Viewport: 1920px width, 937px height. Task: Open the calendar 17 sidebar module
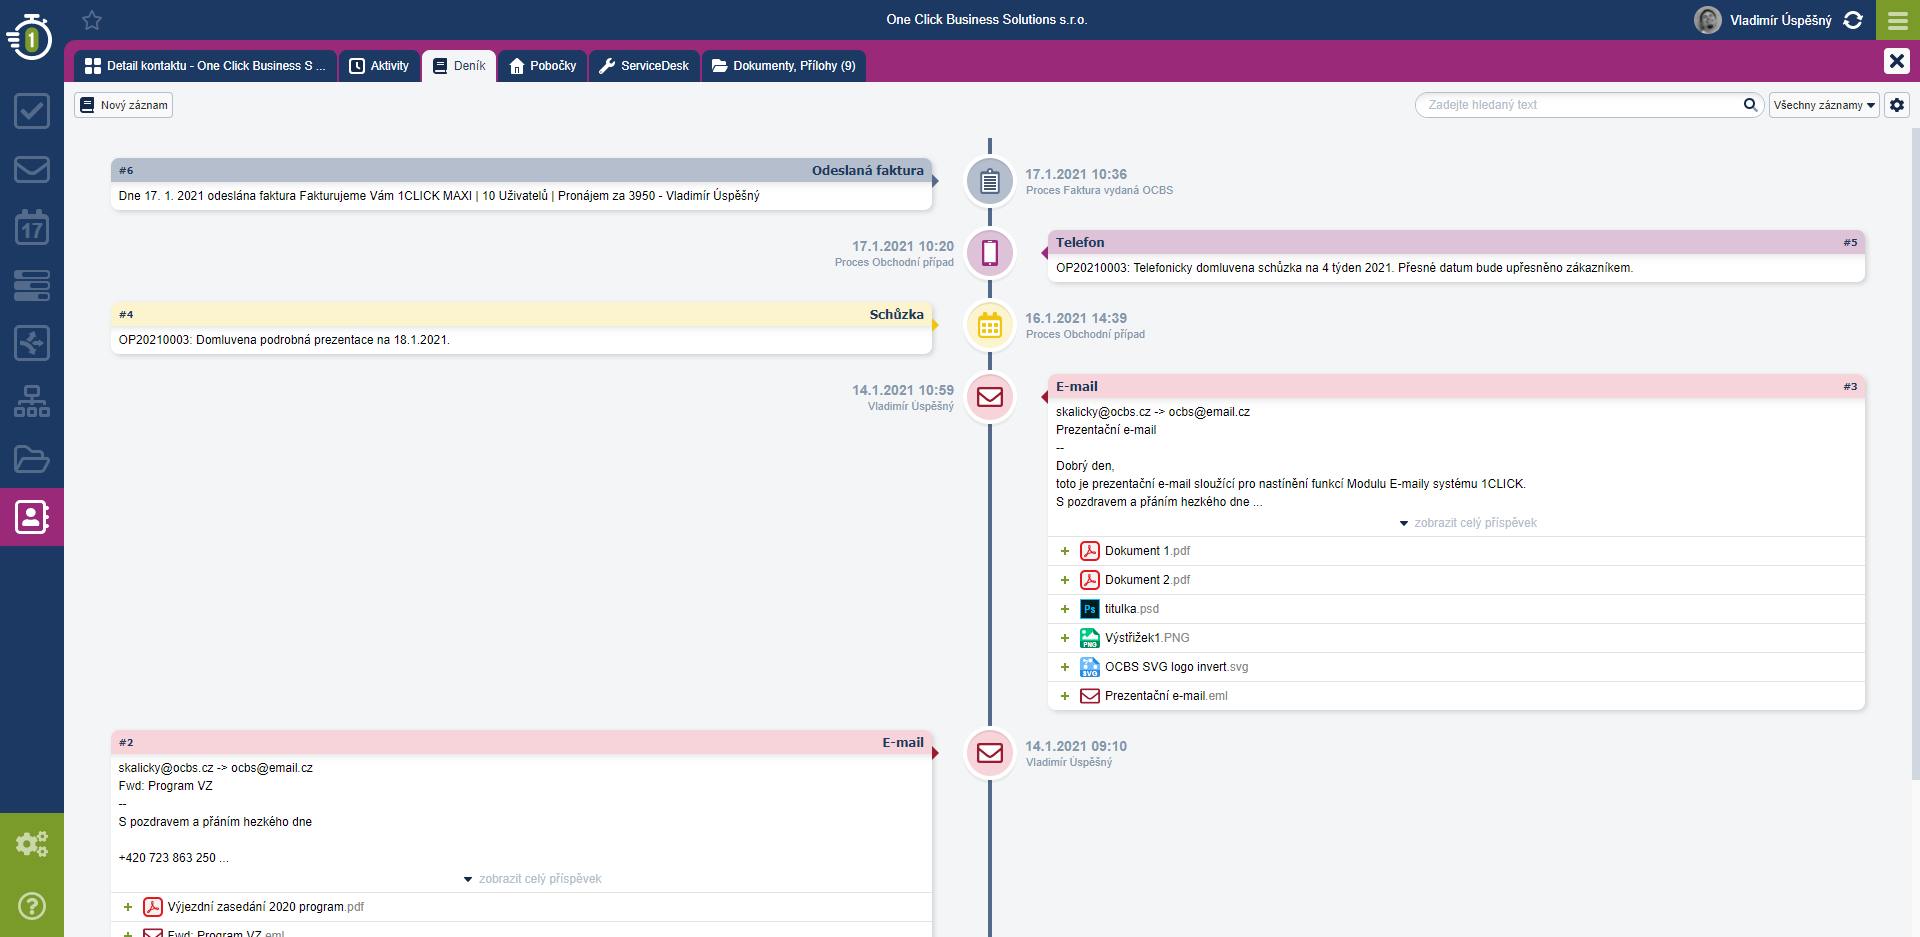(32, 227)
